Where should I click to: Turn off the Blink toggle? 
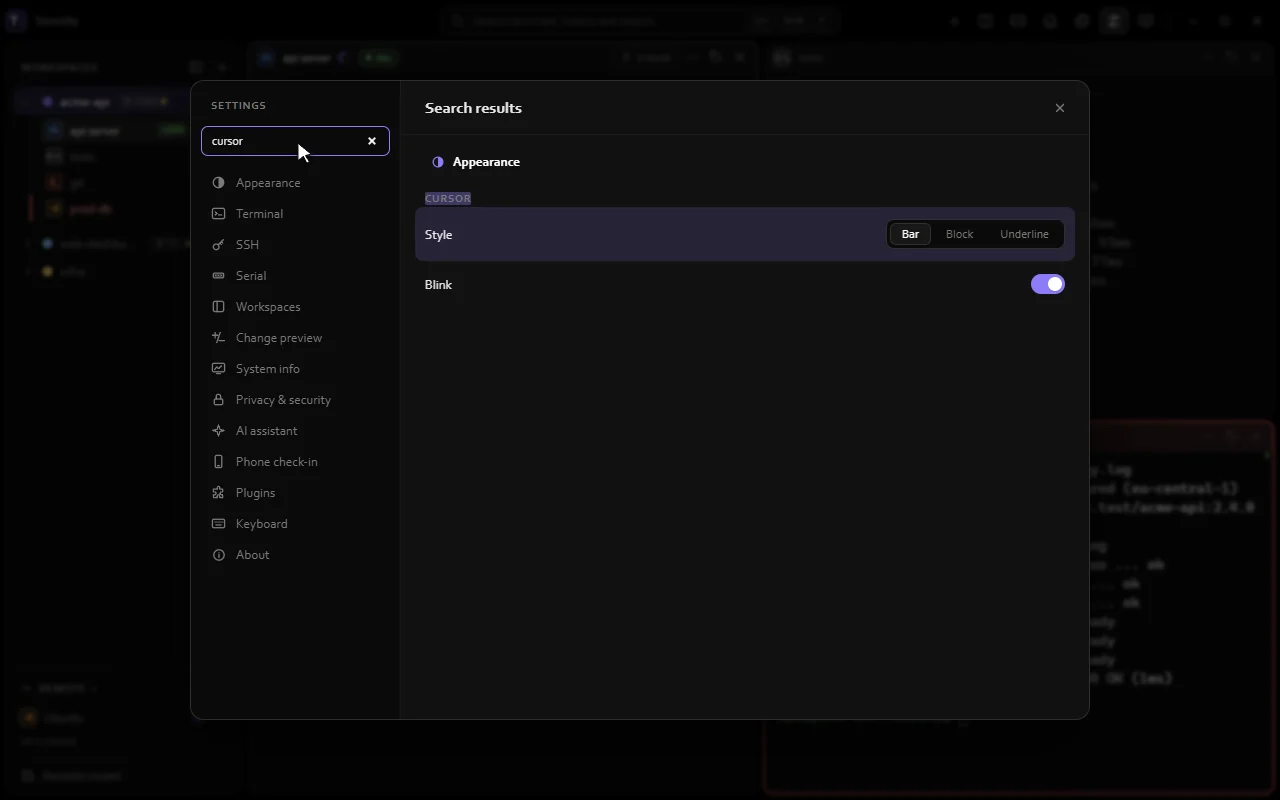click(1048, 284)
